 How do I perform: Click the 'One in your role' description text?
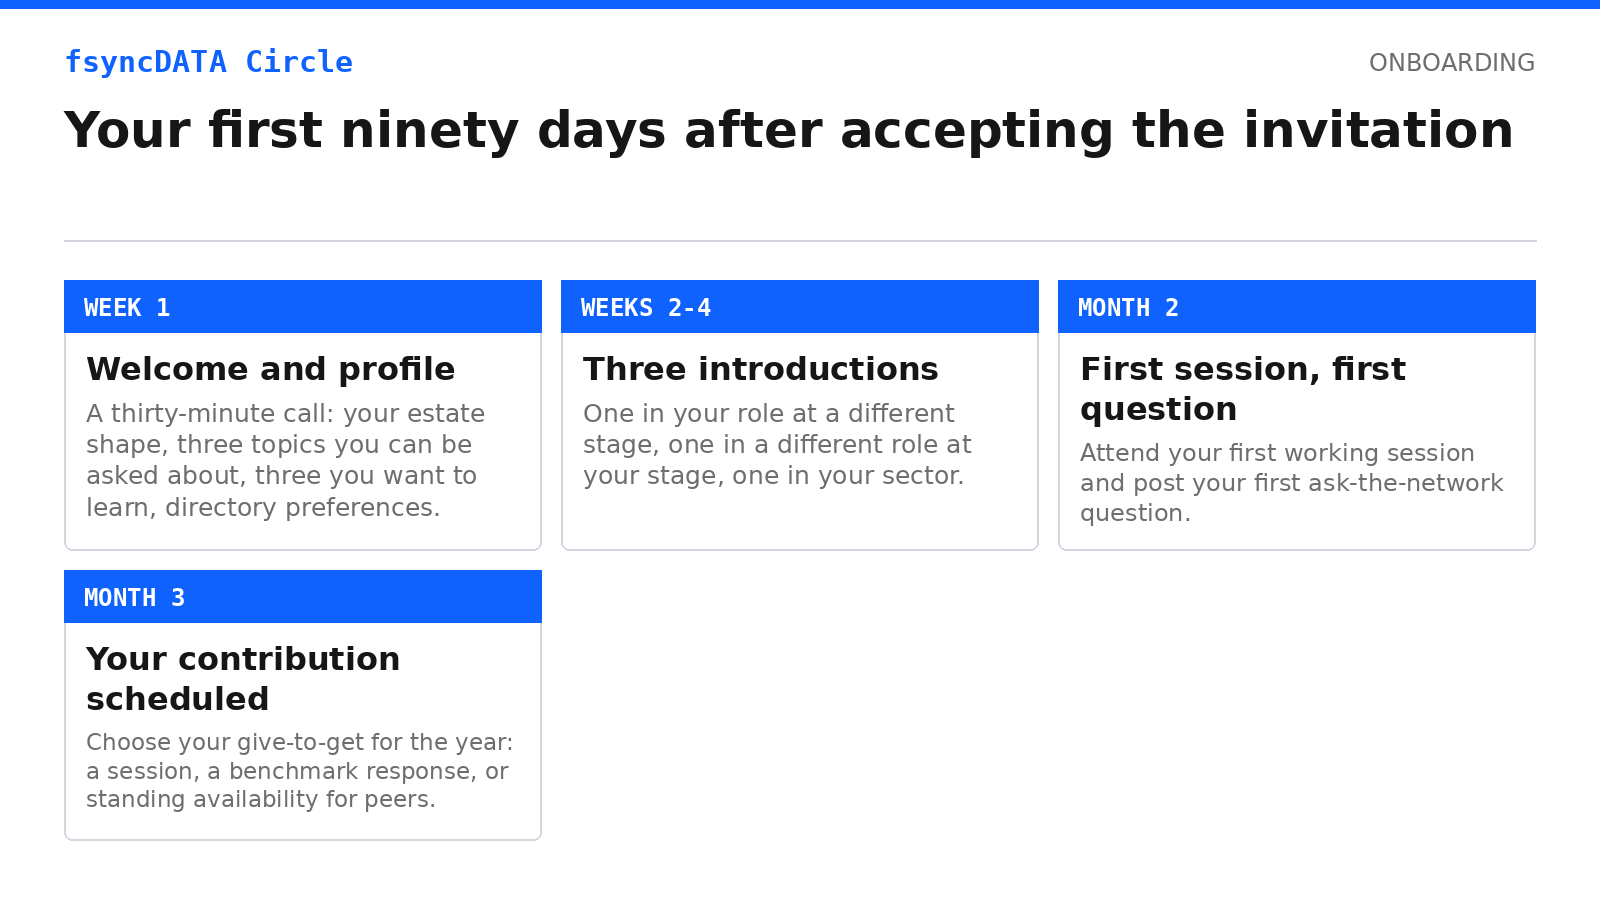pyautogui.click(x=777, y=444)
